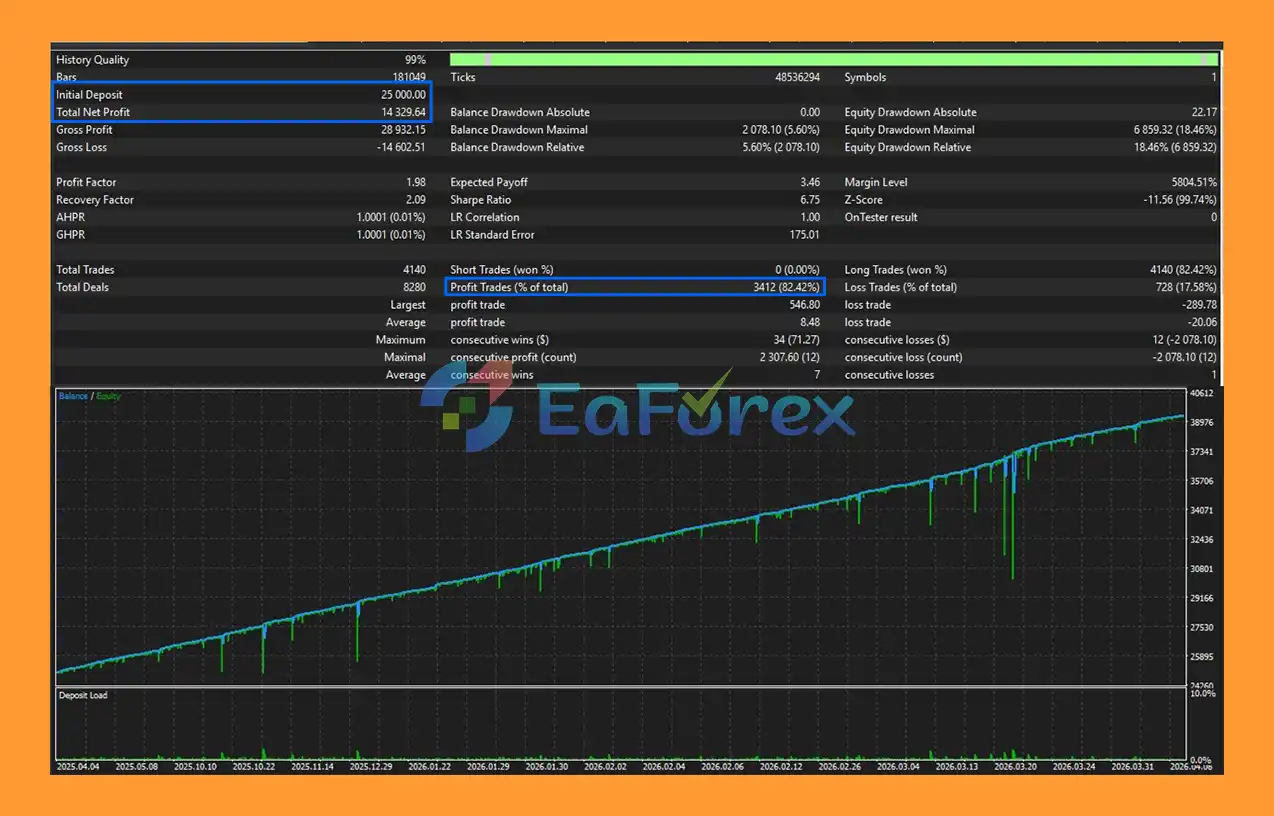Select the 'Profit Trades (% of total)' label
This screenshot has height=816, width=1274.
pos(510,287)
